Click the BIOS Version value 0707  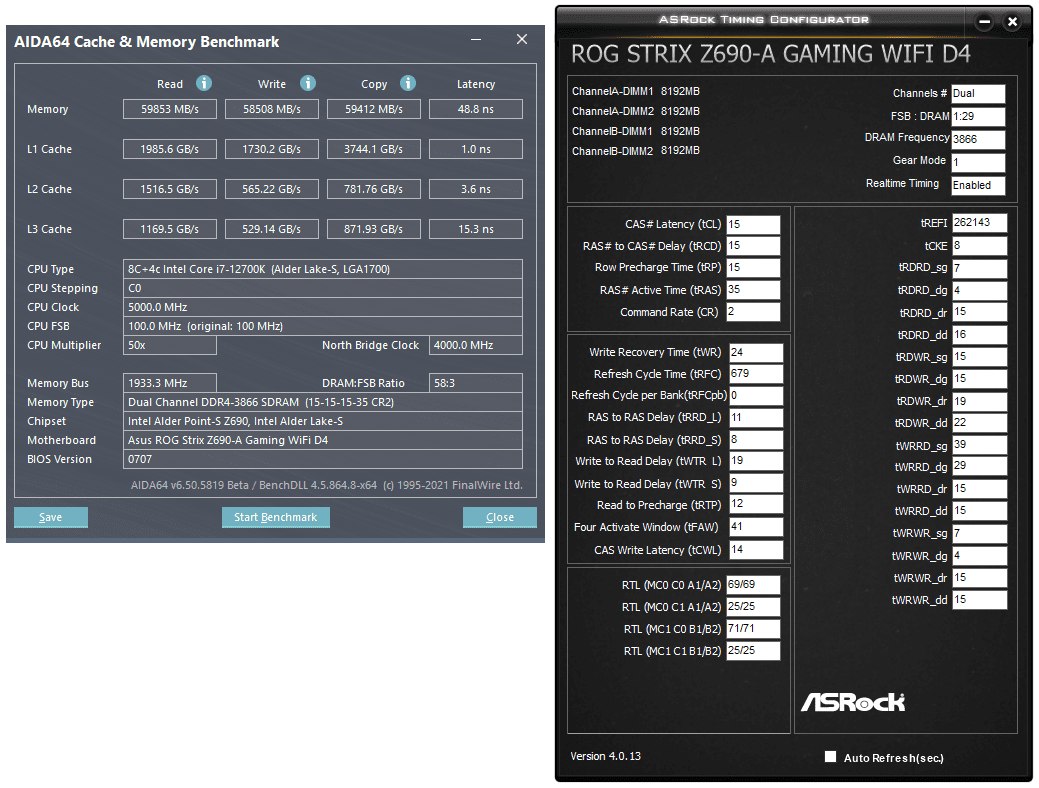(323, 459)
